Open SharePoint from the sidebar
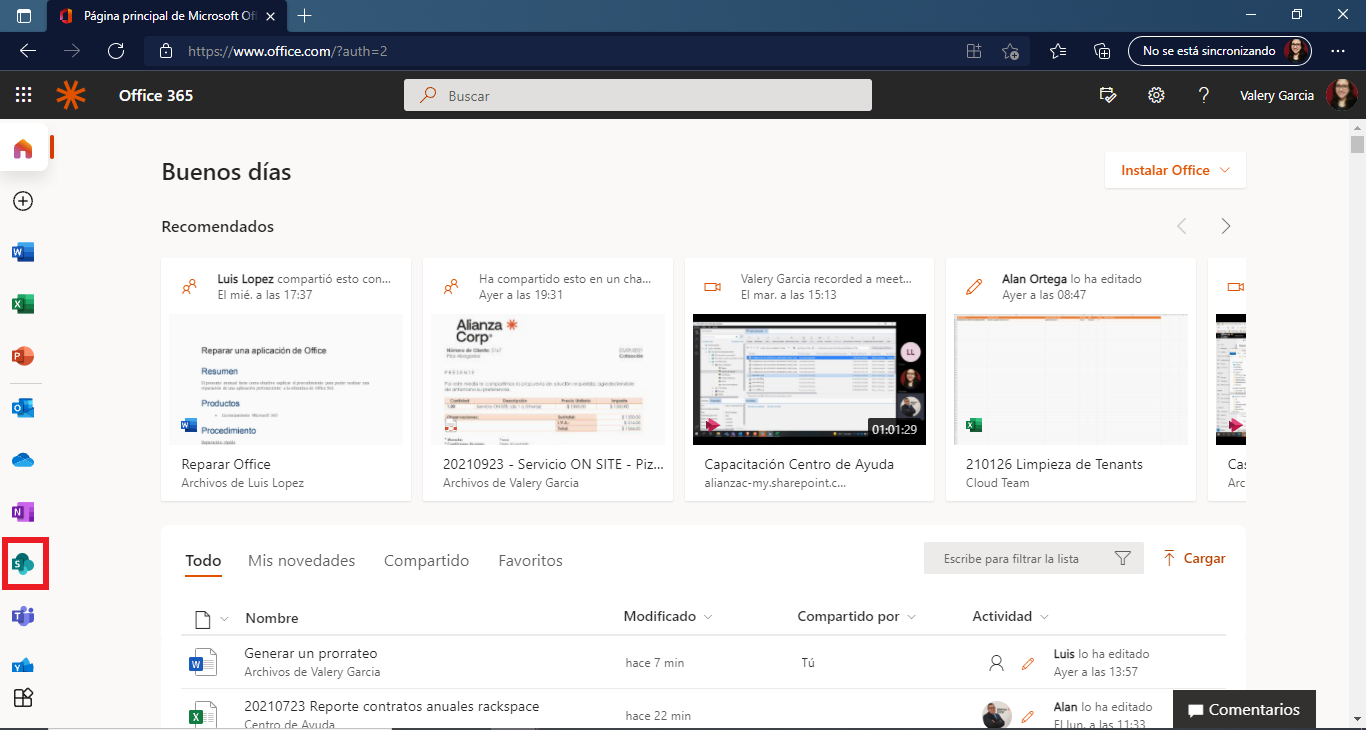1366x730 pixels. 22,564
